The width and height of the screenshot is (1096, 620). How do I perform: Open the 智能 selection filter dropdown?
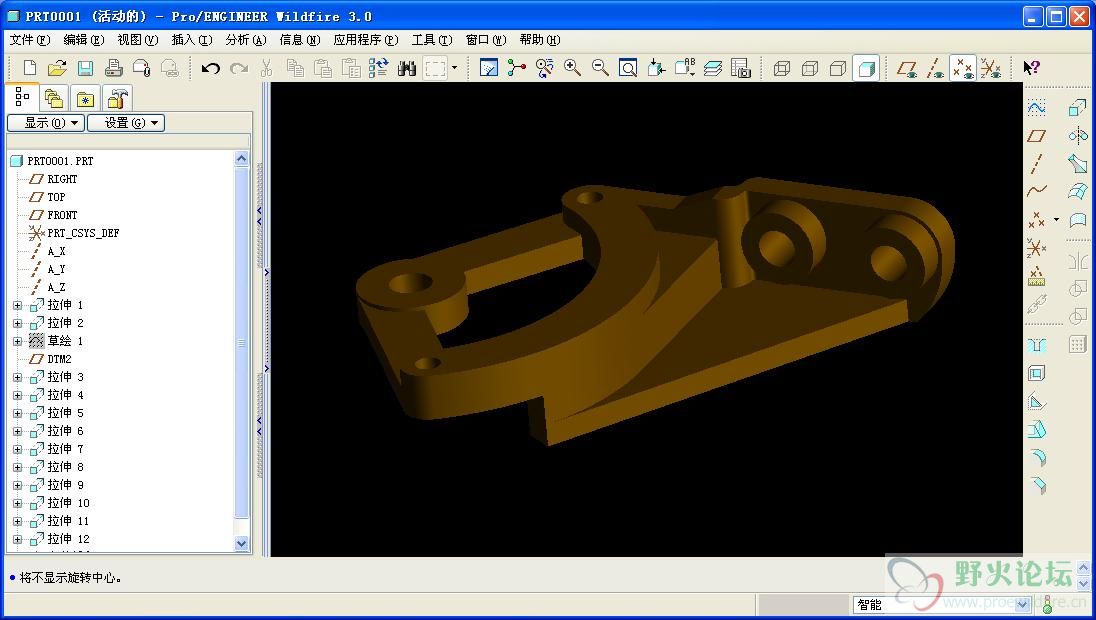click(1023, 605)
